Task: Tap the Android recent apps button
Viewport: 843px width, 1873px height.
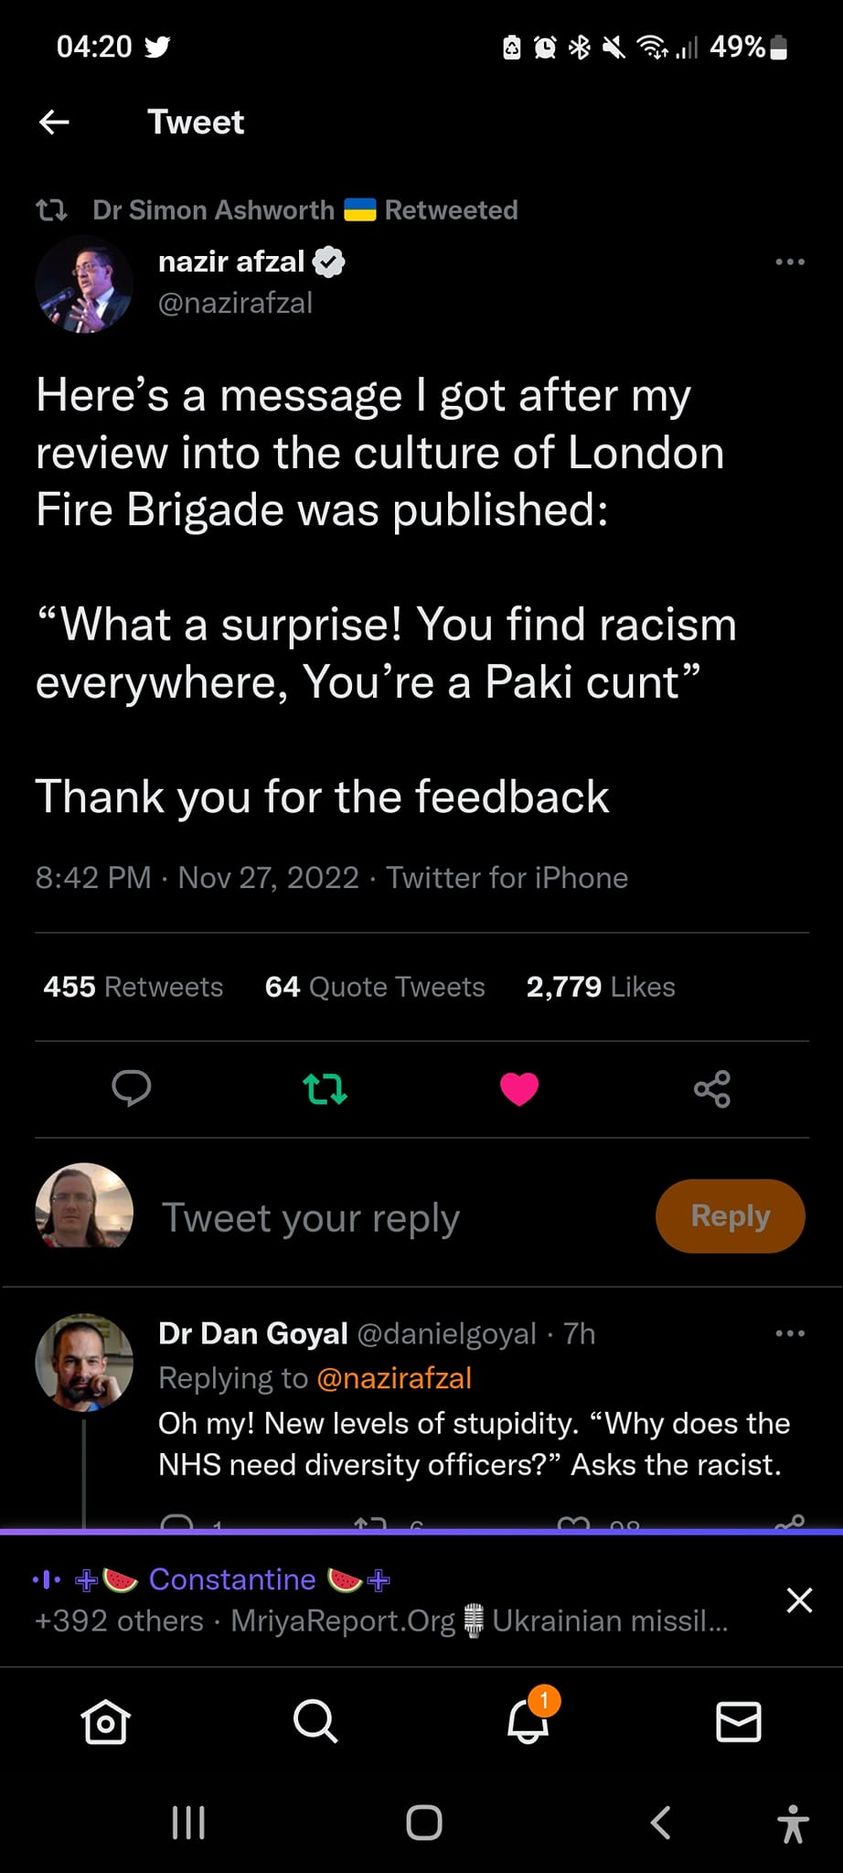Action: [x=188, y=1822]
